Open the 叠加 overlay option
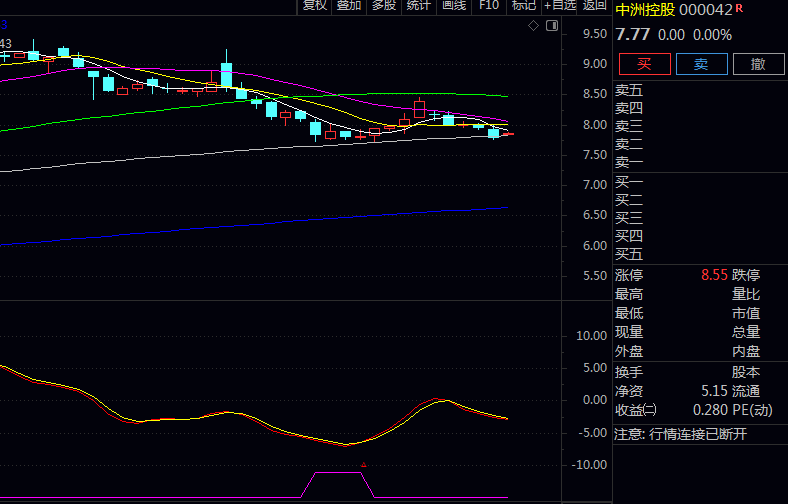This screenshot has height=504, width=788. point(349,6)
